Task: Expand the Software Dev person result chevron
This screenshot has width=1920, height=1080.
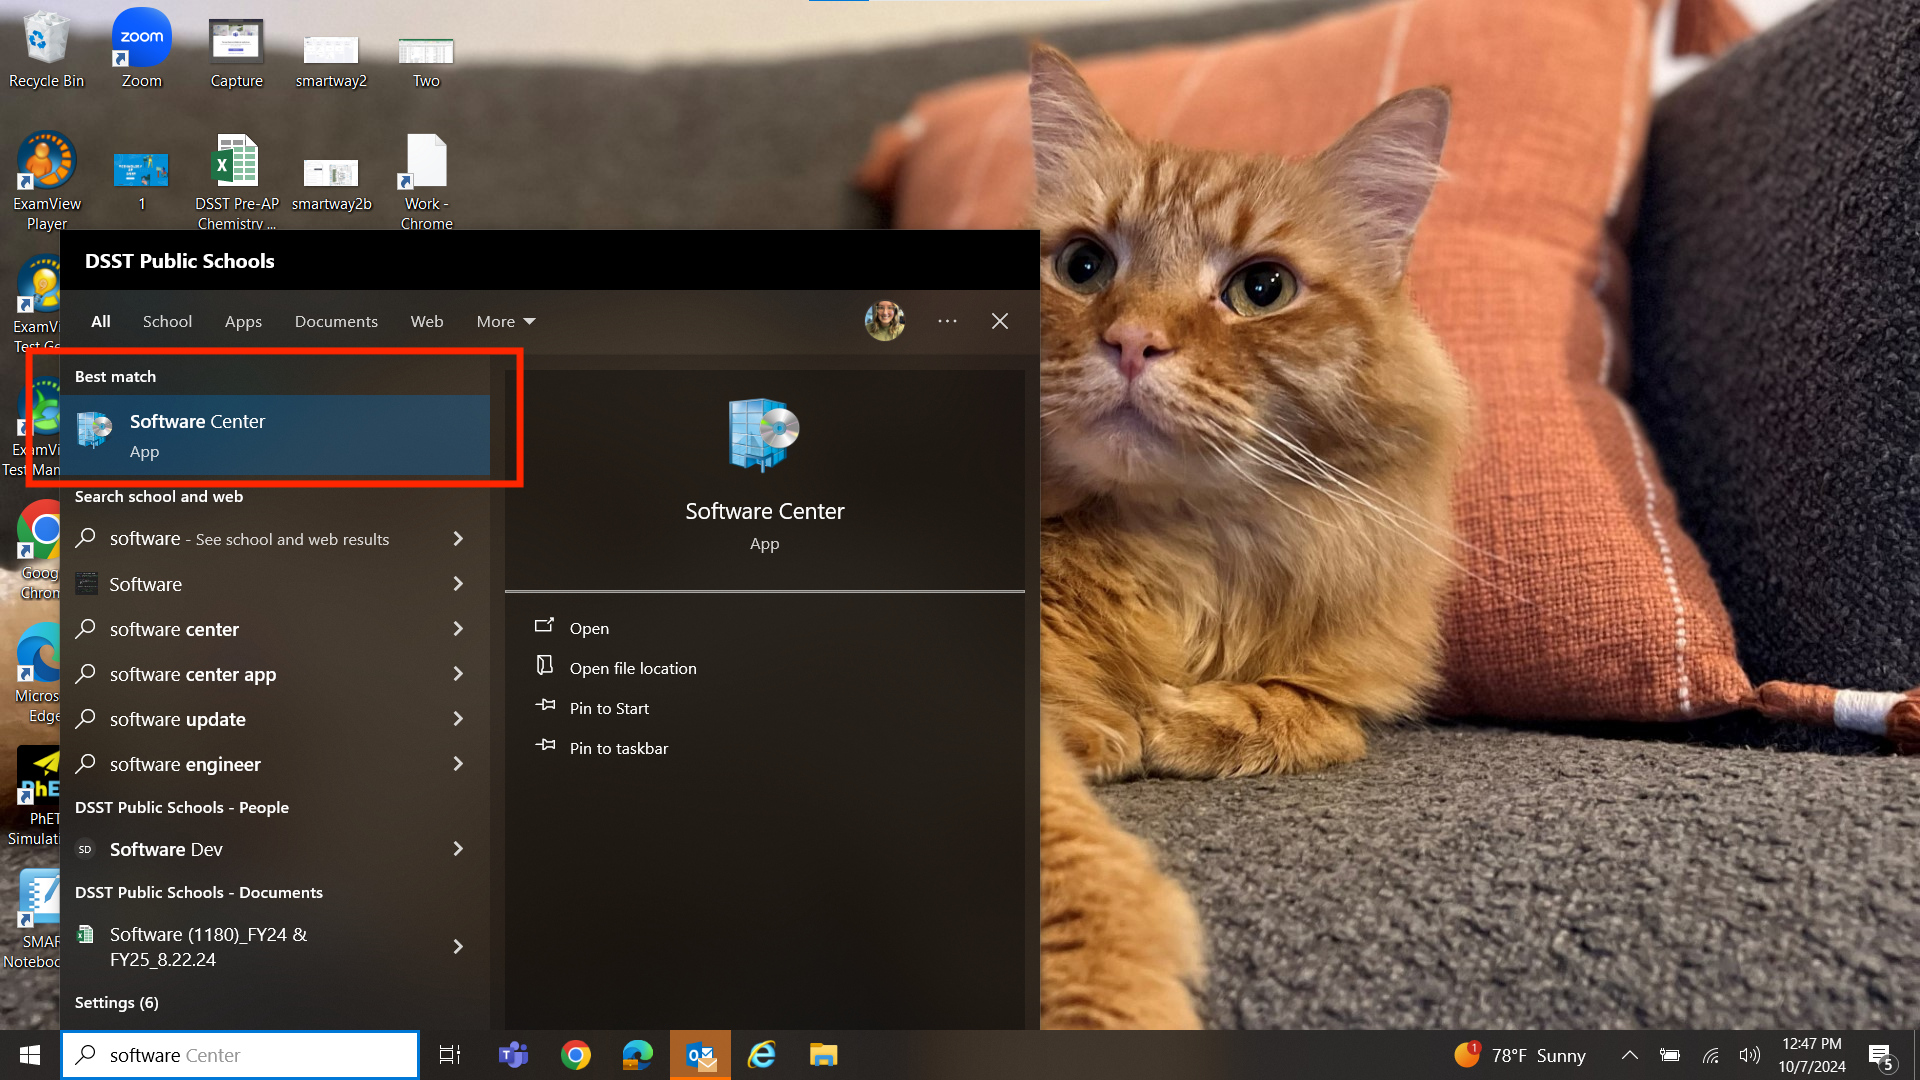Action: tap(458, 849)
